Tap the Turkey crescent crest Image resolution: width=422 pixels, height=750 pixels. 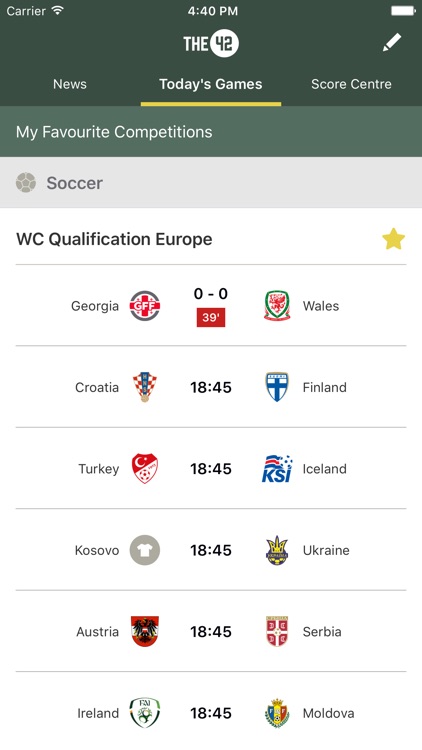coord(145,468)
